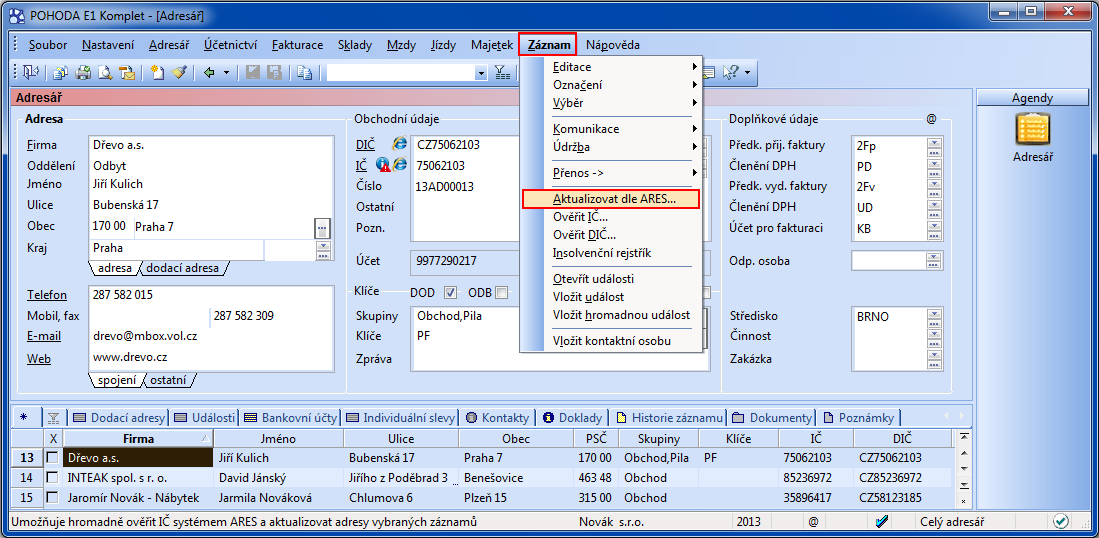1099x538 pixels.
Task: Click the filter funnel icon next to search box
Action: point(501,71)
